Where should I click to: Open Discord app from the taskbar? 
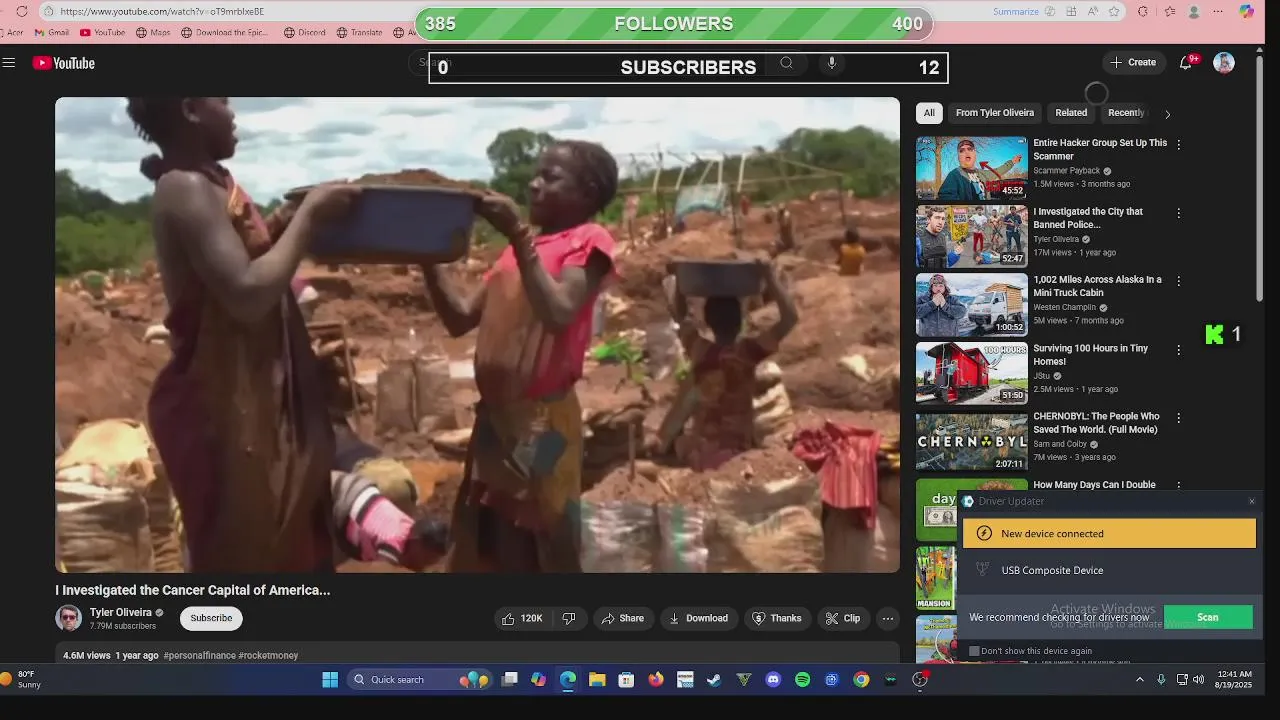point(773,680)
